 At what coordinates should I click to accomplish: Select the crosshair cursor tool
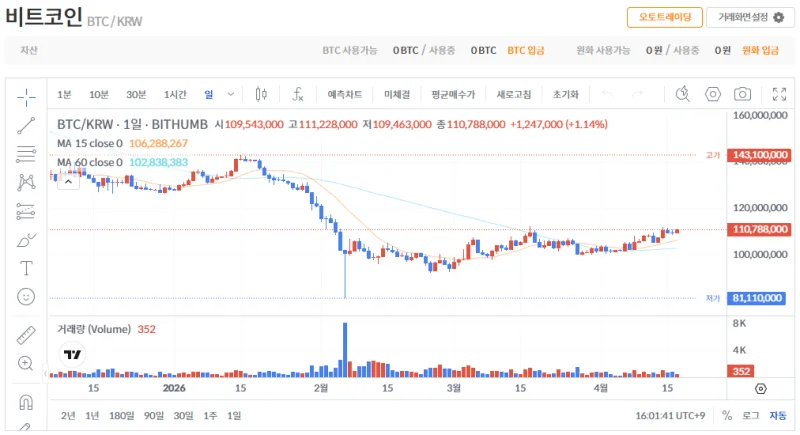(x=26, y=96)
